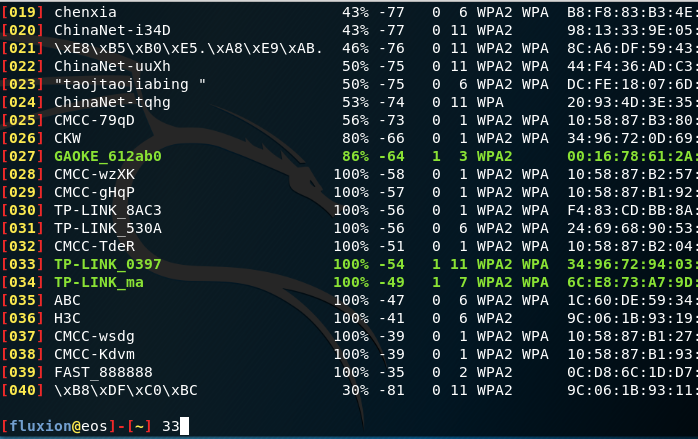The width and height of the screenshot is (698, 439).
Task: Click the 56% signal value for CMCC-79qD
Action: [355, 120]
